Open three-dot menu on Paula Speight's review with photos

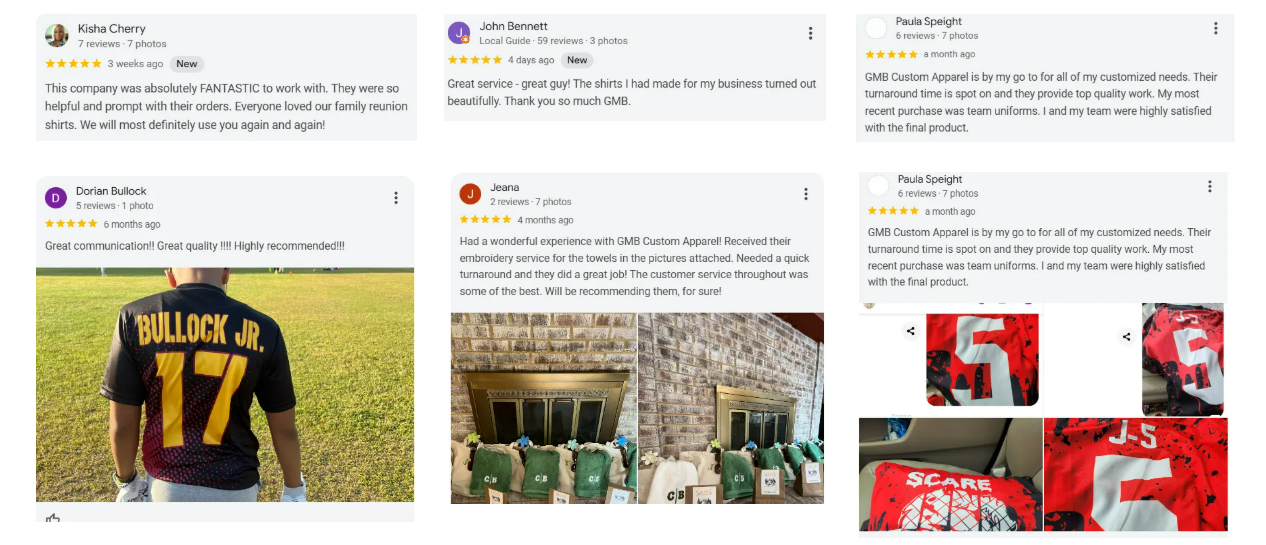click(1209, 187)
